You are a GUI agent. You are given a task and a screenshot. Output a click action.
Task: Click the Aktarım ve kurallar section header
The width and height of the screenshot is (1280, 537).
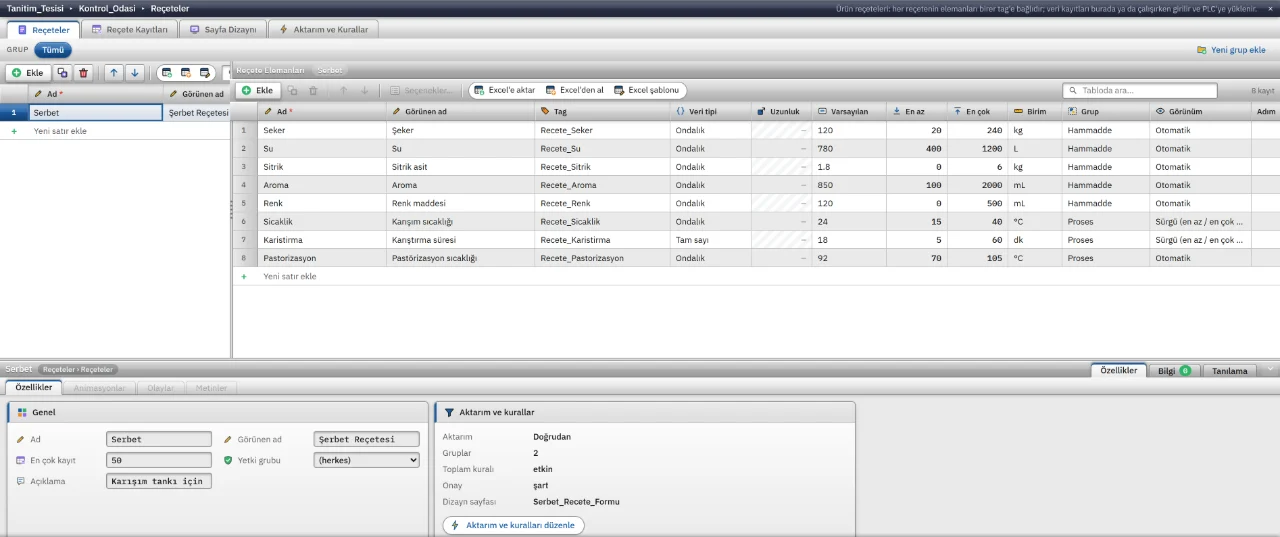(x=645, y=412)
